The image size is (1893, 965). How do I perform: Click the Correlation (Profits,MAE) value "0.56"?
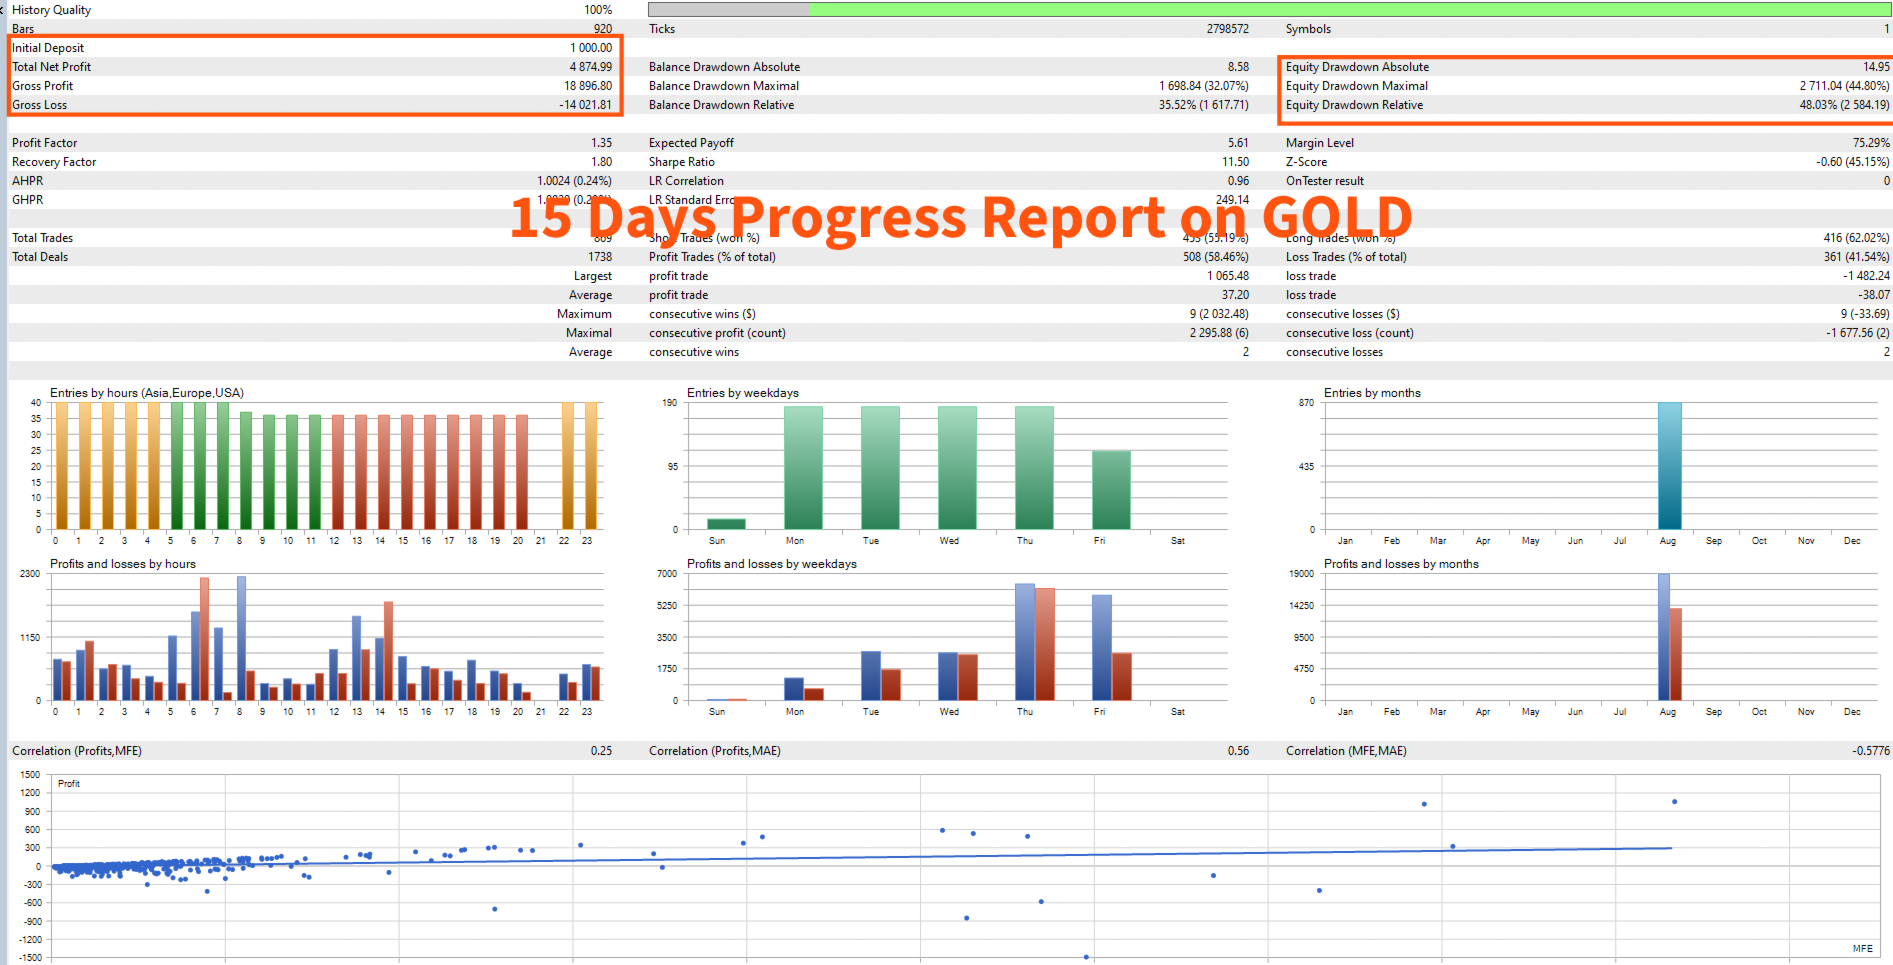[x=1238, y=751]
